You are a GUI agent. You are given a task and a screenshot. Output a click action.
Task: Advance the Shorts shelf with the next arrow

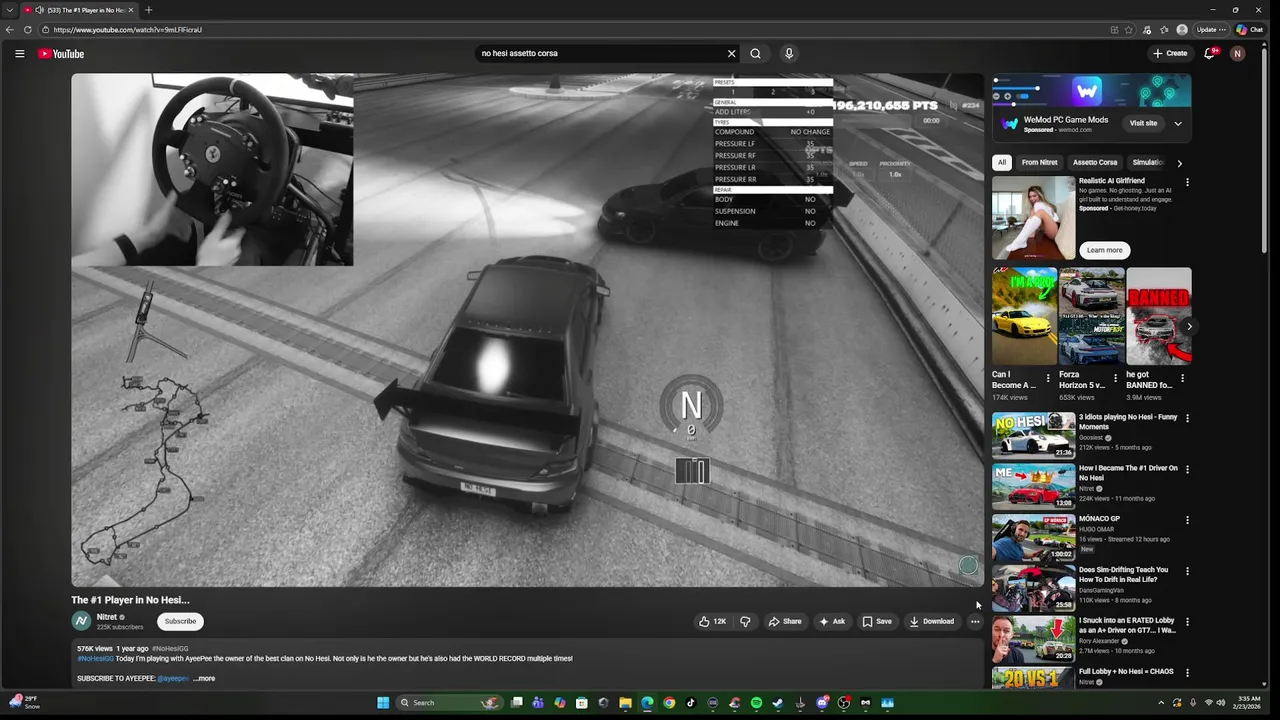pos(1189,326)
